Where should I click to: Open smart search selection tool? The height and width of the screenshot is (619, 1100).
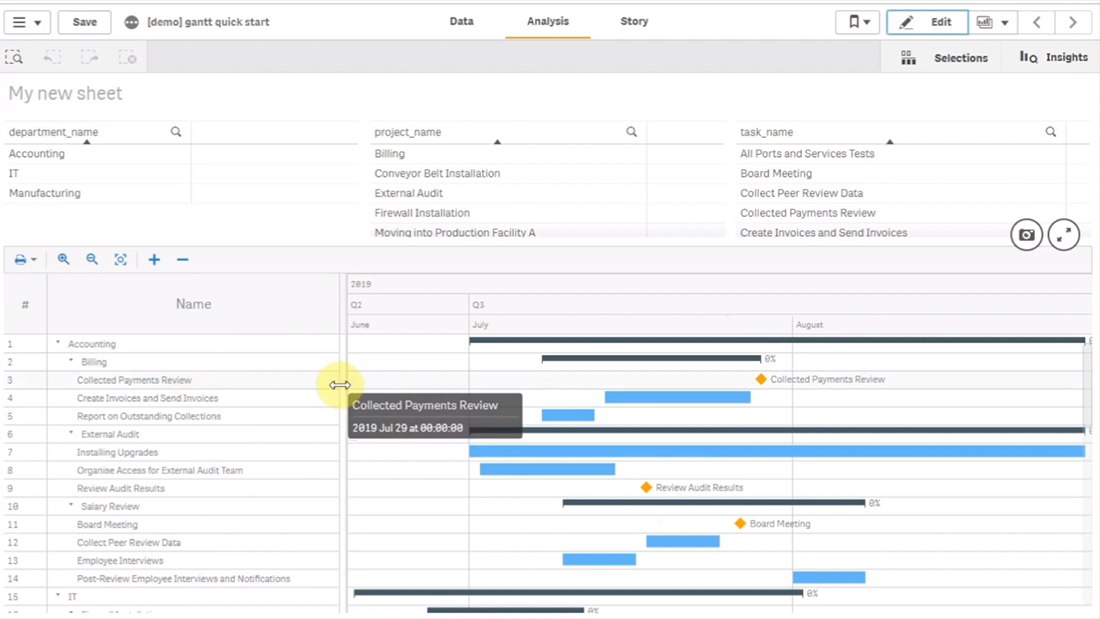pyautogui.click(x=14, y=58)
